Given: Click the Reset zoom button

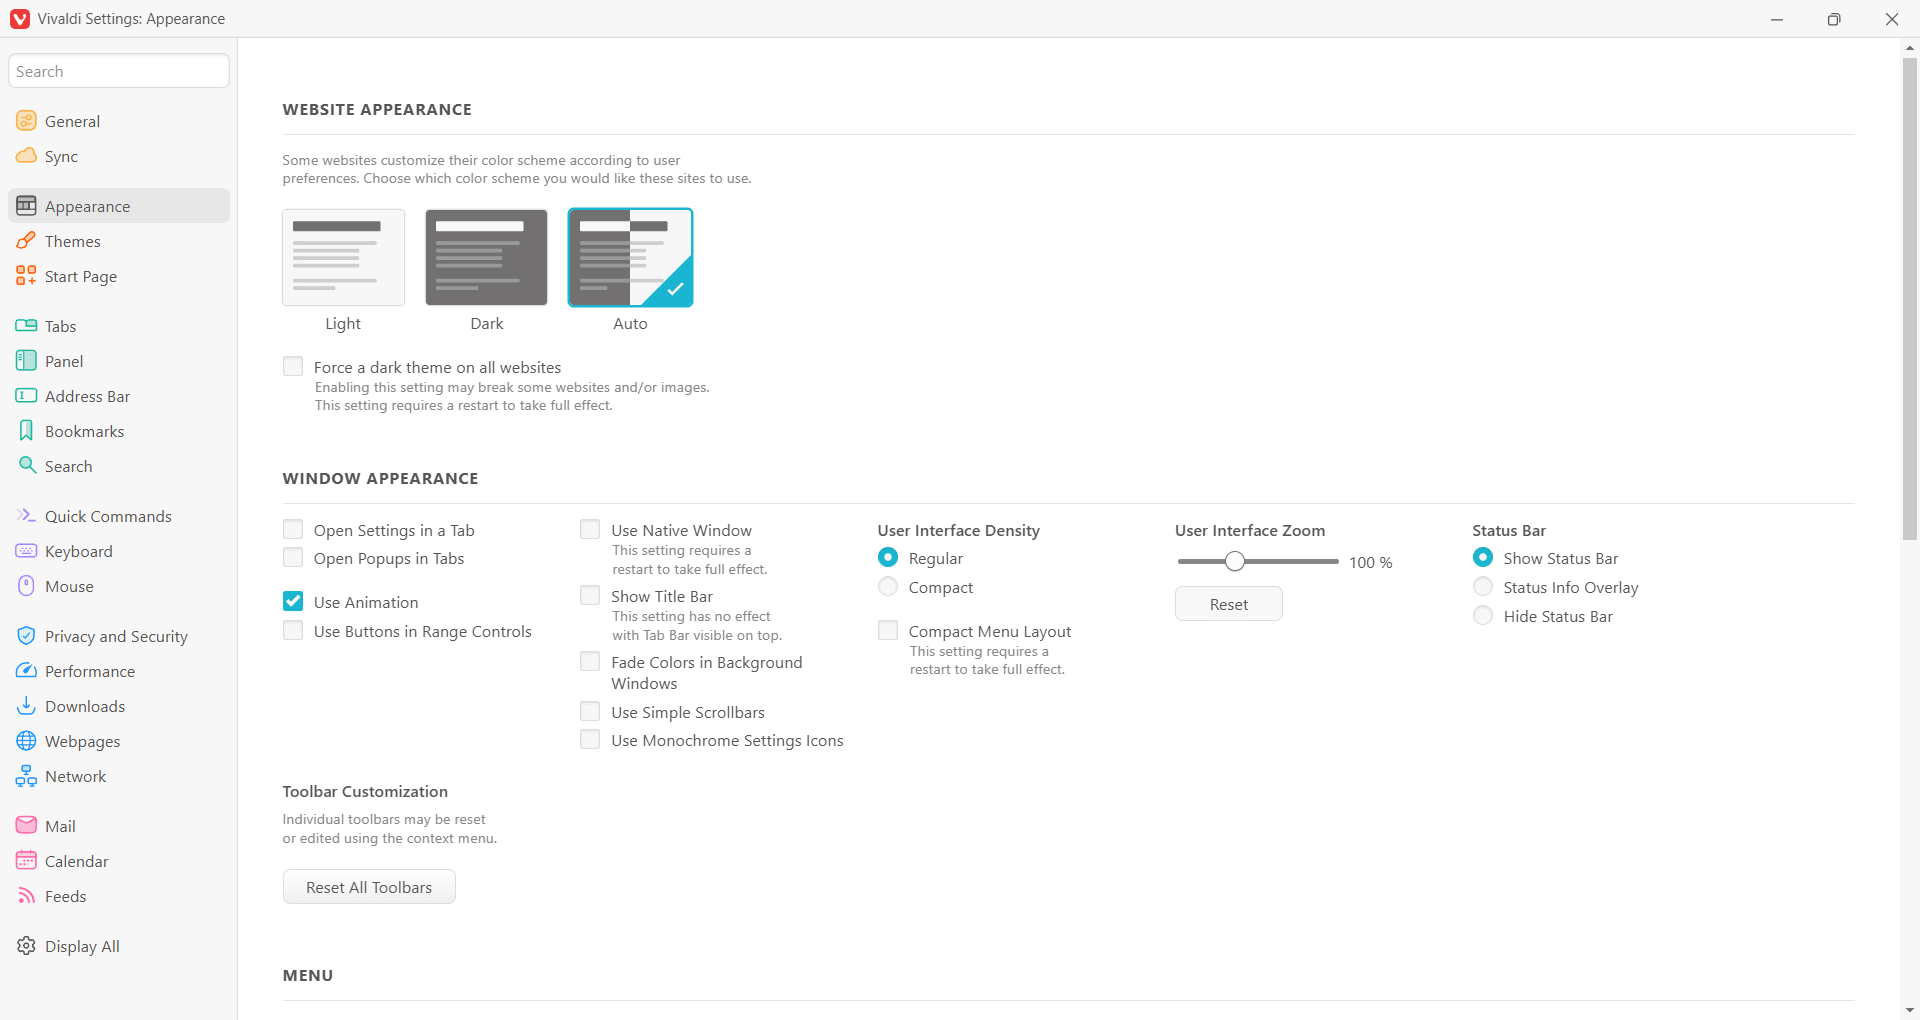Looking at the screenshot, I should [x=1228, y=604].
